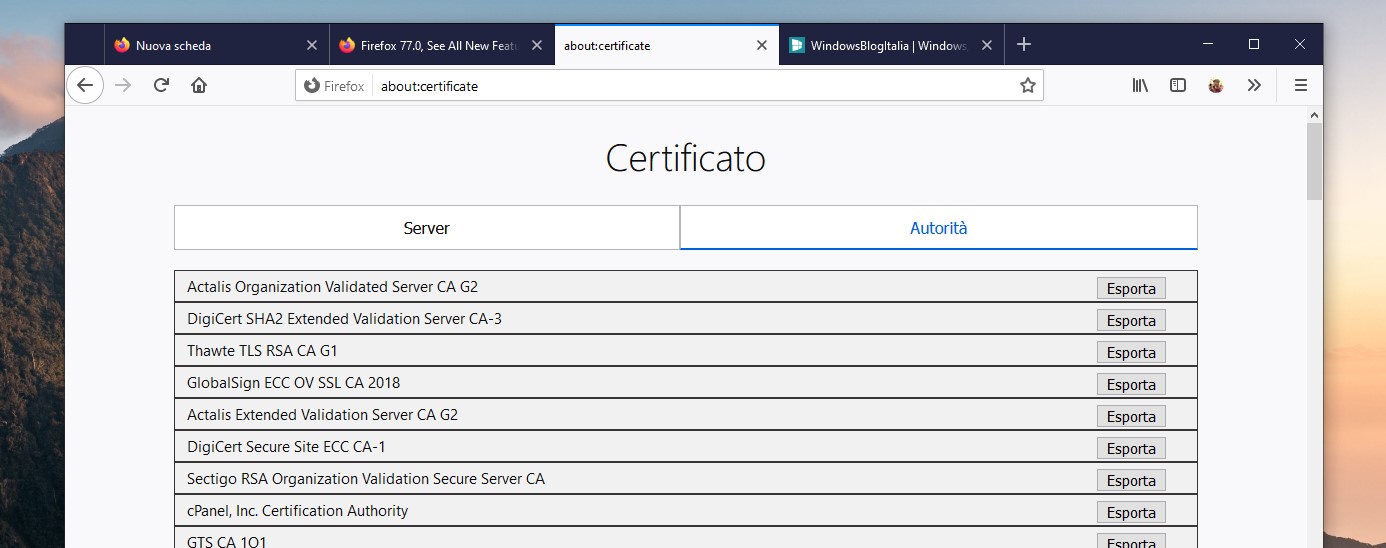The image size is (1386, 548).
Task: Export DigiCert SHA2 Extended Validation Server CA-3
Action: click(x=1131, y=320)
